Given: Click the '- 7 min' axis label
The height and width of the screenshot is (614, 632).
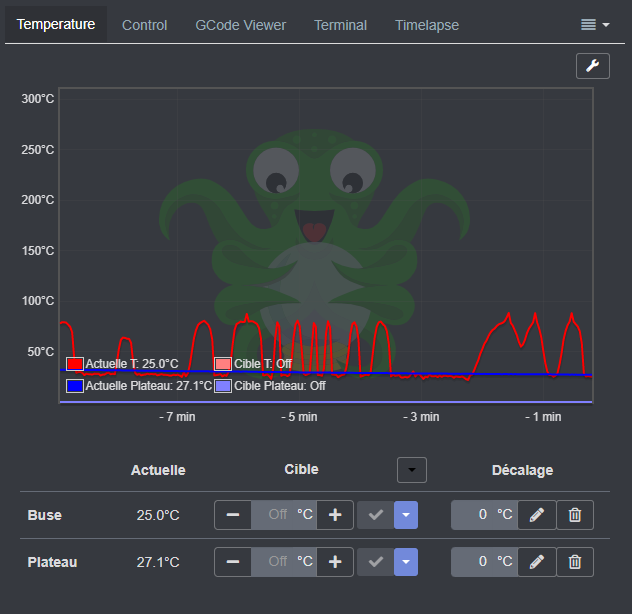Looking at the screenshot, I should tap(177, 417).
